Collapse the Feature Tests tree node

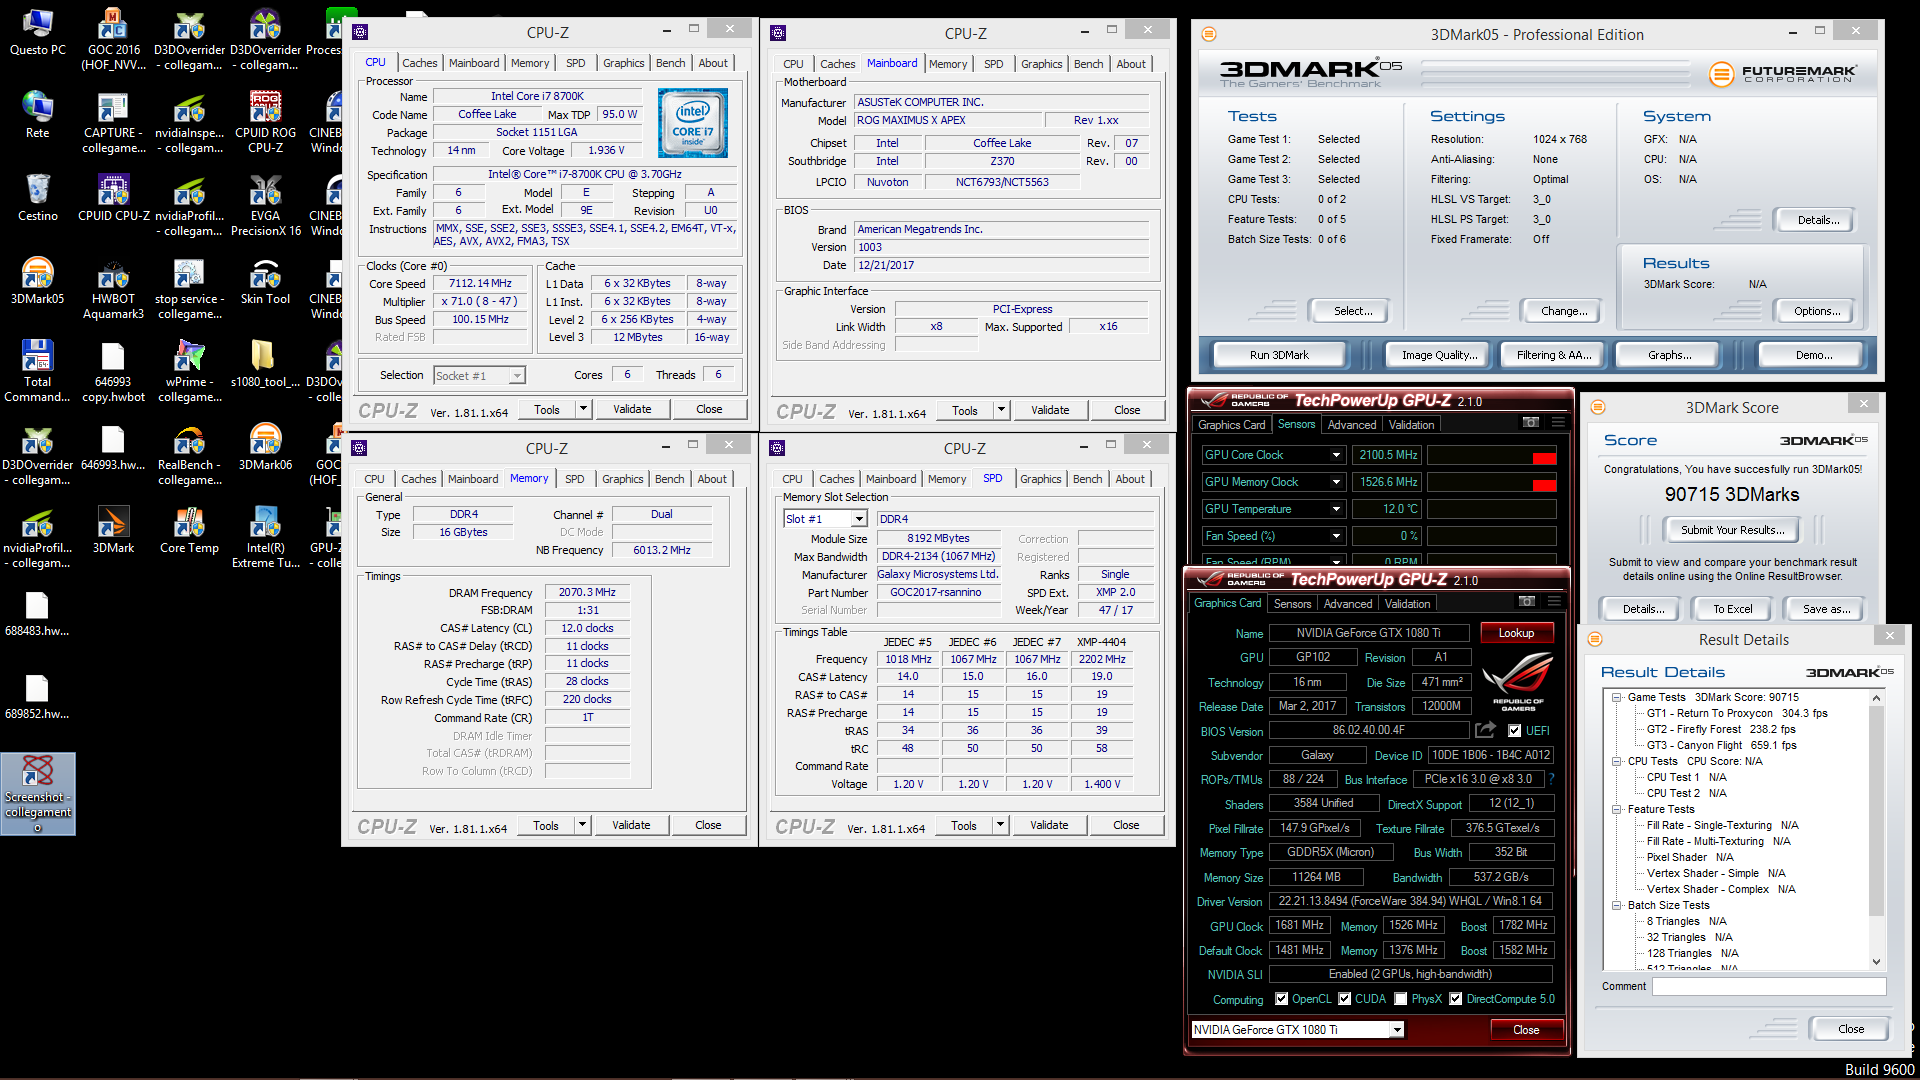[x=1616, y=809]
